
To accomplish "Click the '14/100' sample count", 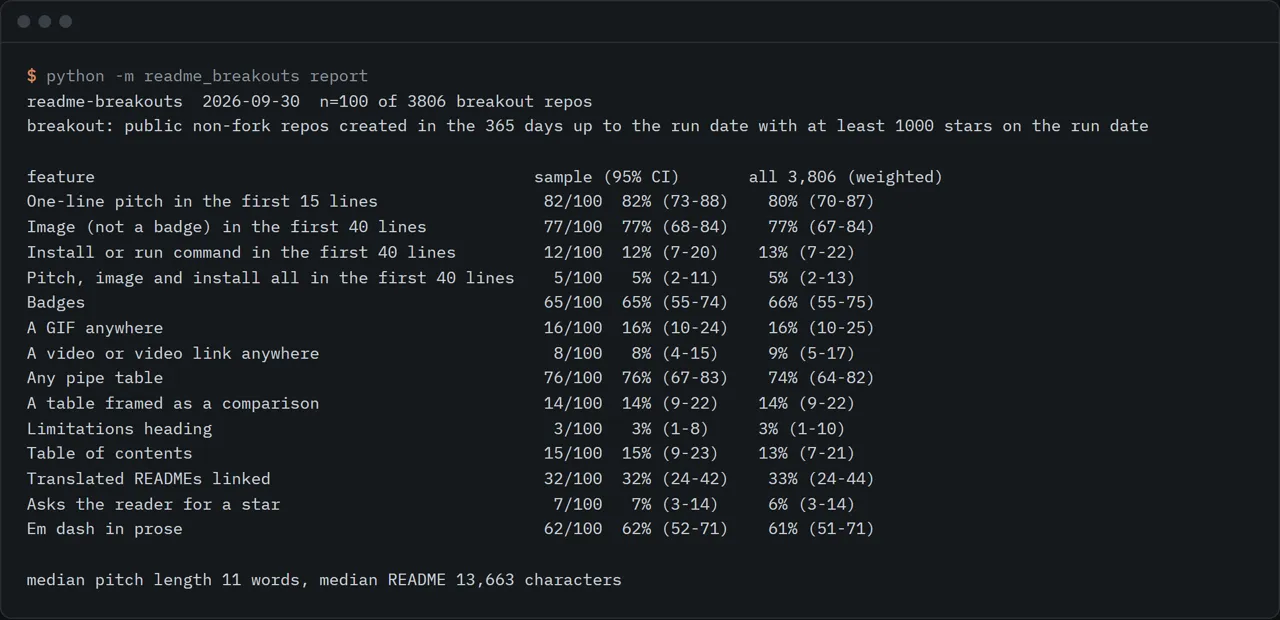I will click(573, 404).
